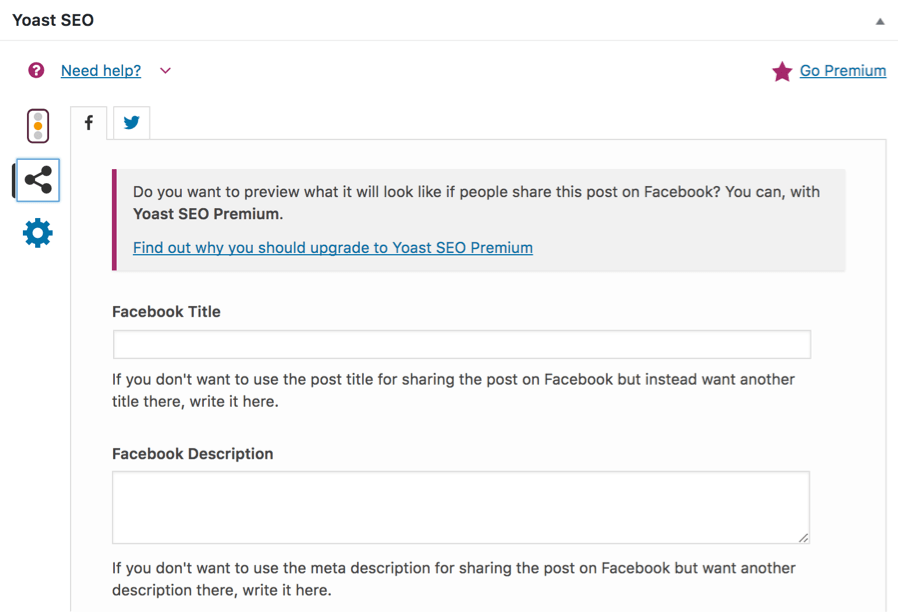Click into the Facebook Description textarea
Viewport: 899px width, 612px height.
click(x=461, y=508)
